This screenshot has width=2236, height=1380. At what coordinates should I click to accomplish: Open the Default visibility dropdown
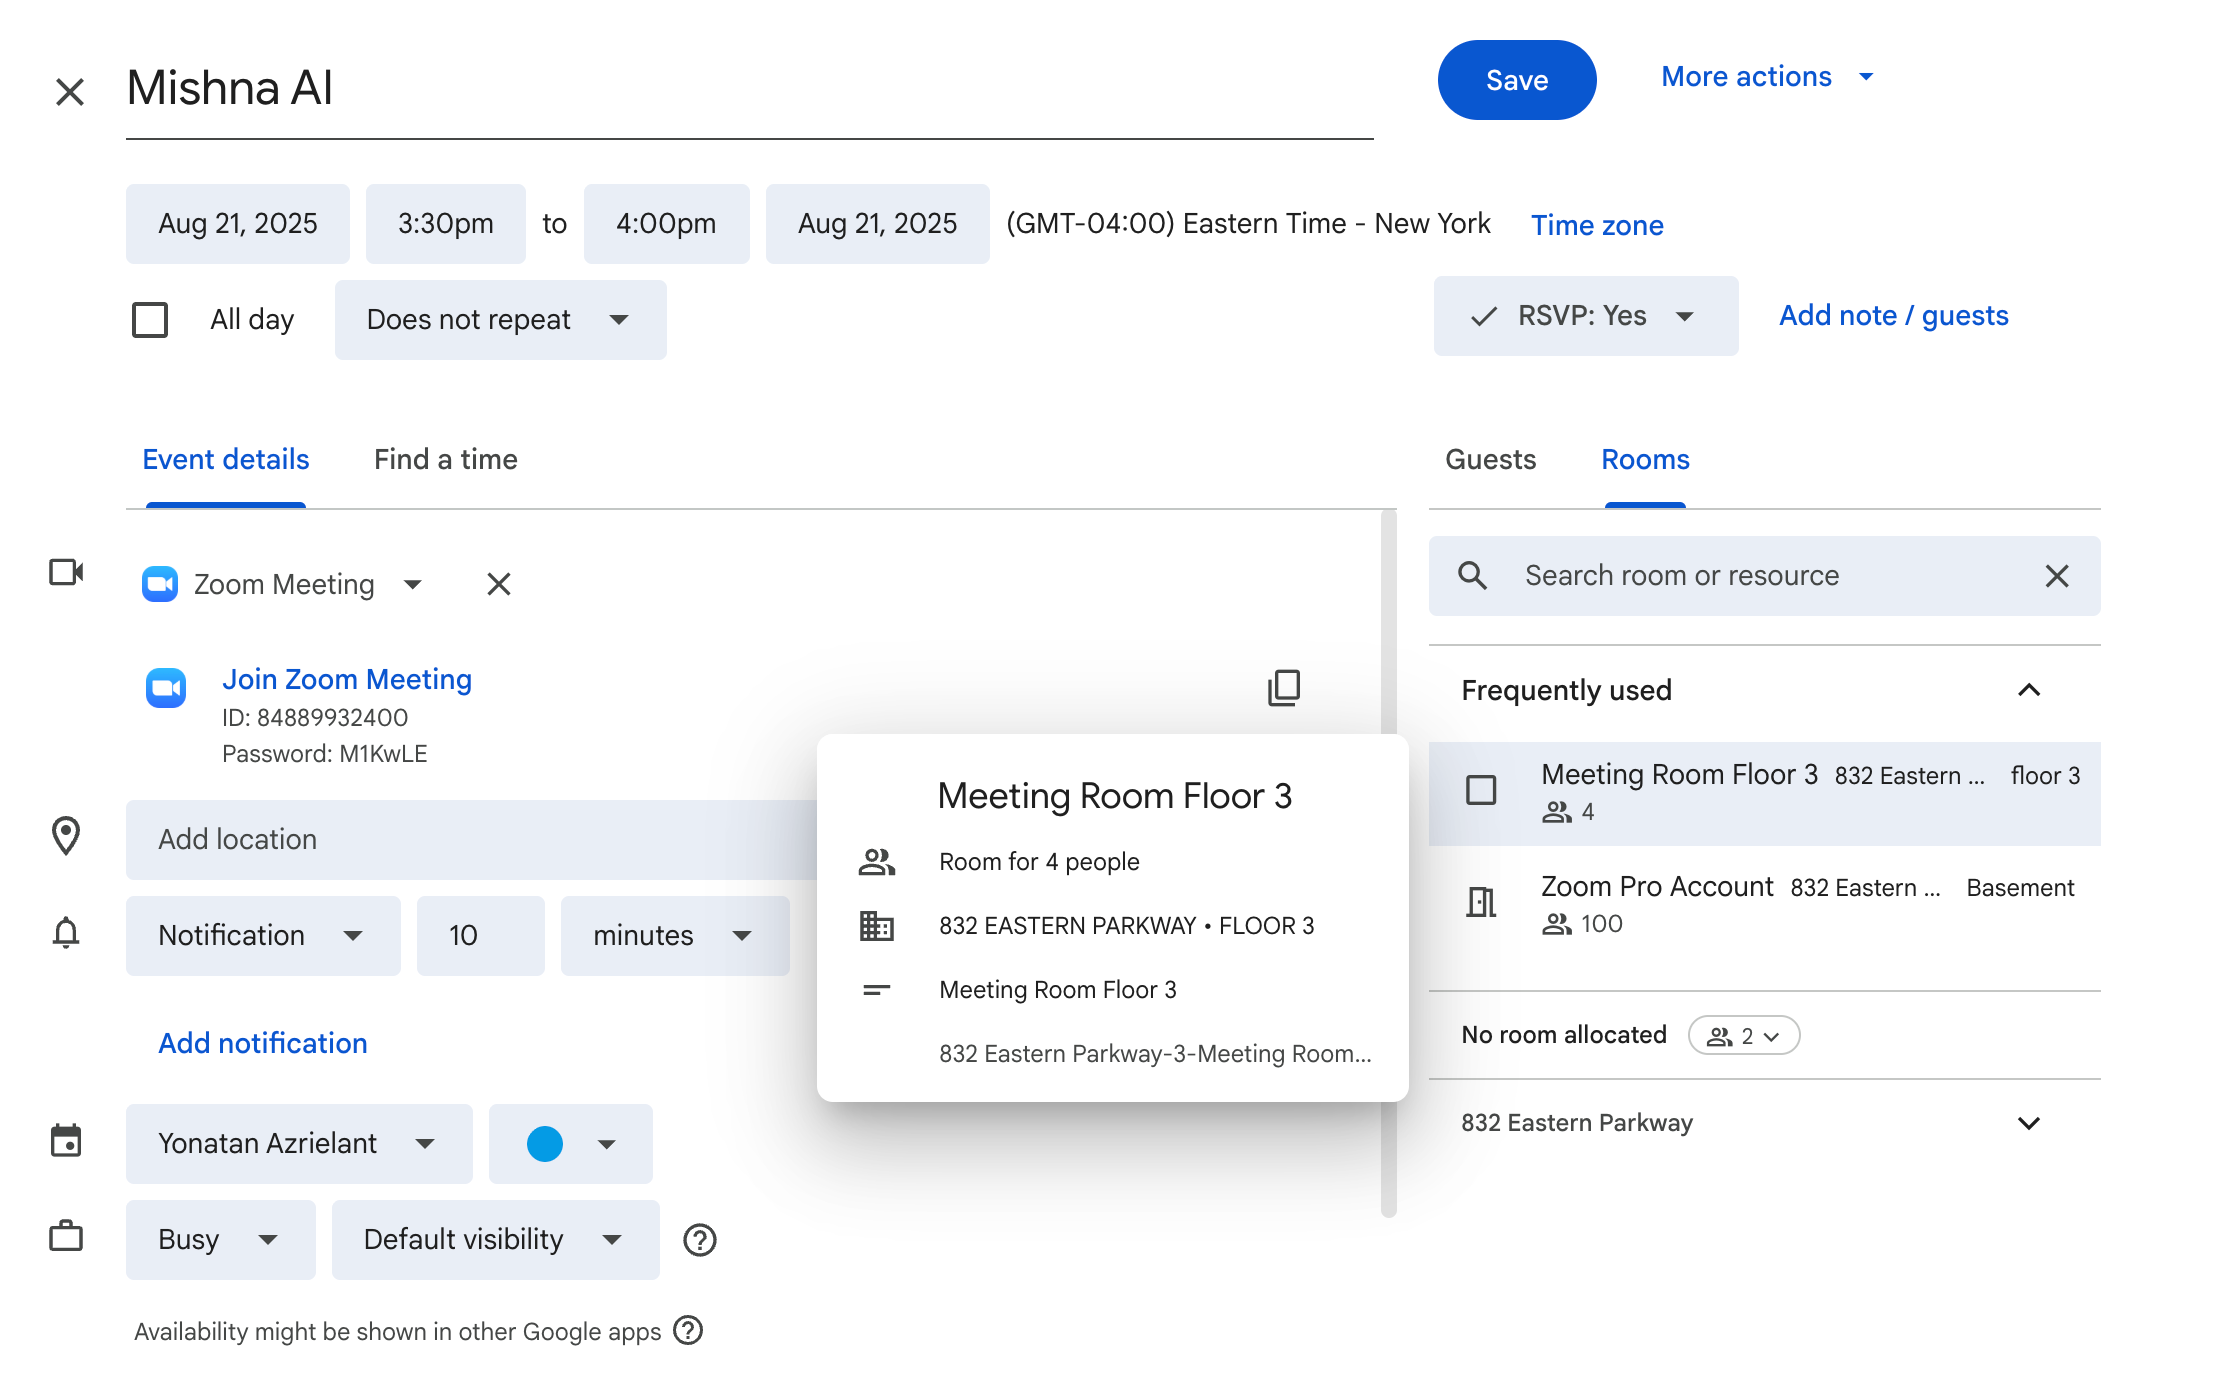pyautogui.click(x=496, y=1240)
